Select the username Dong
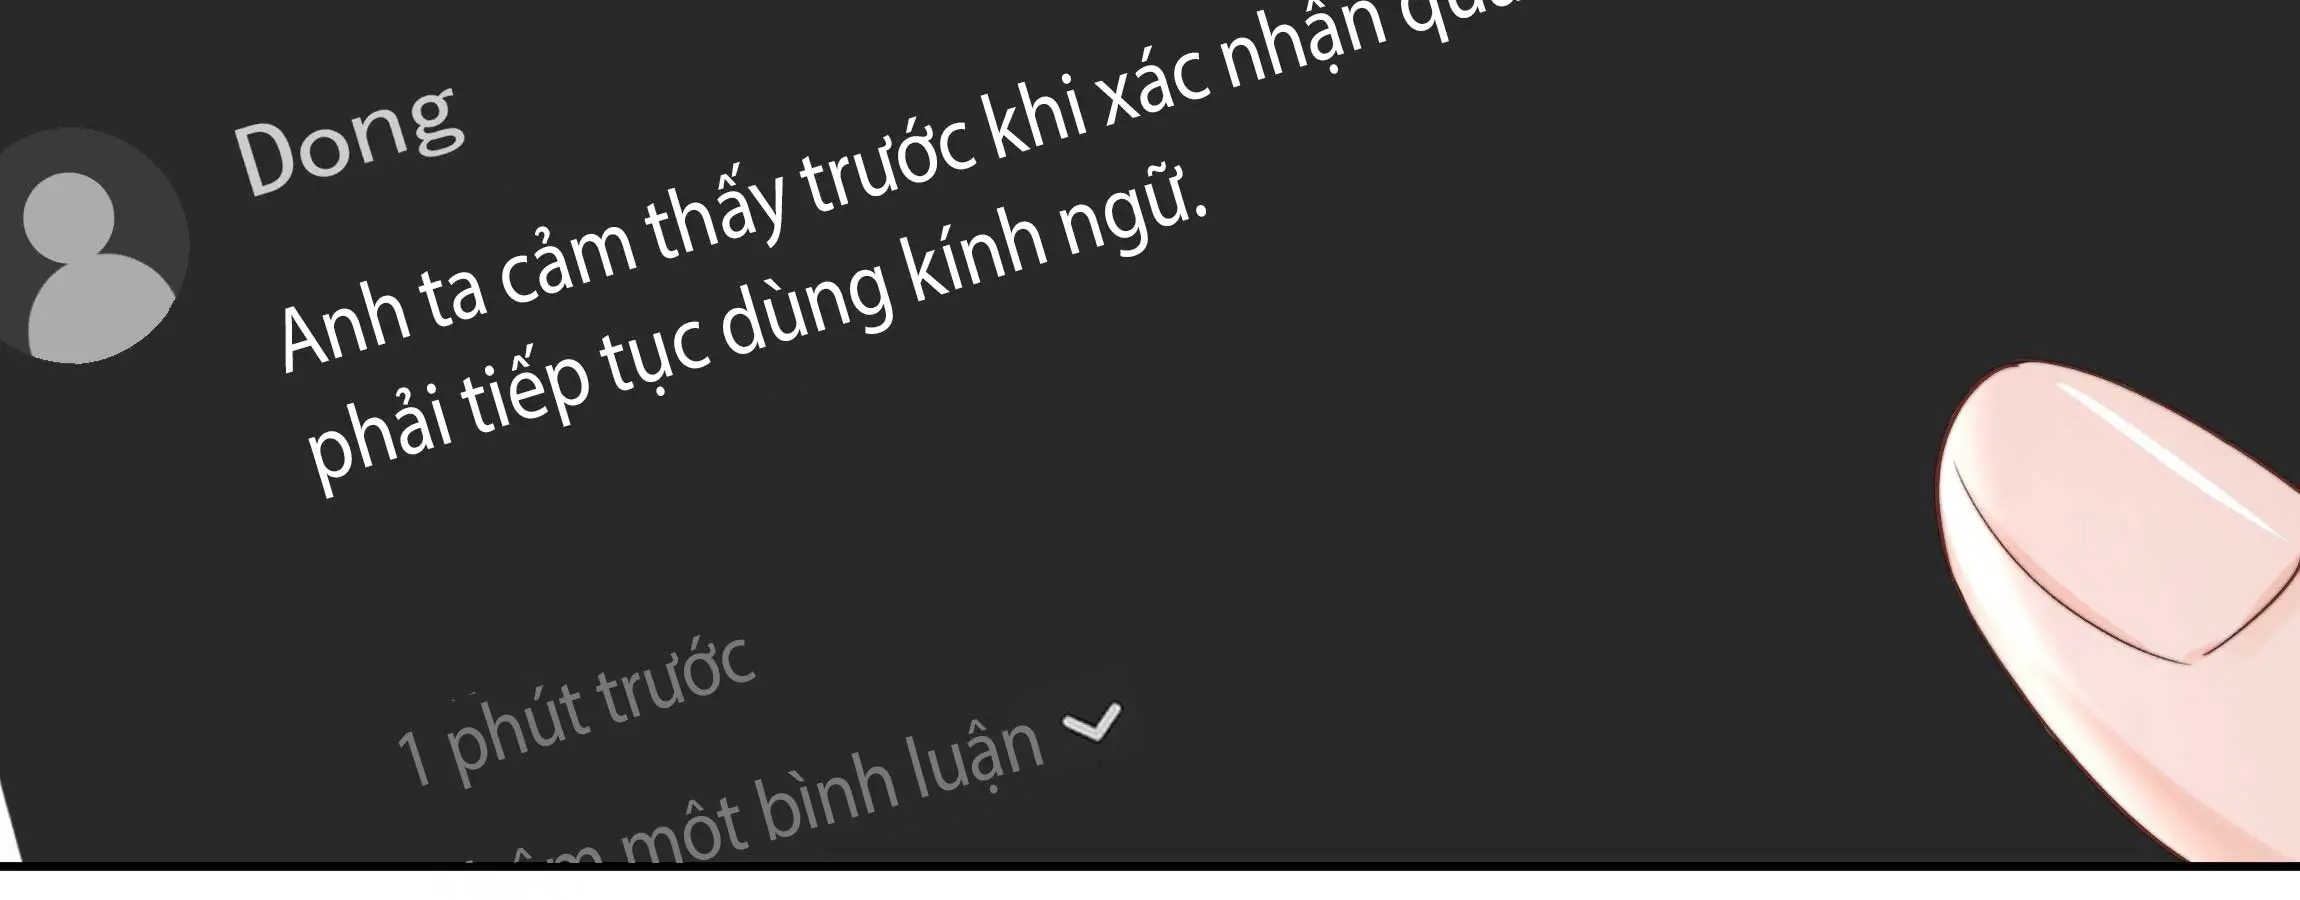 [349, 139]
